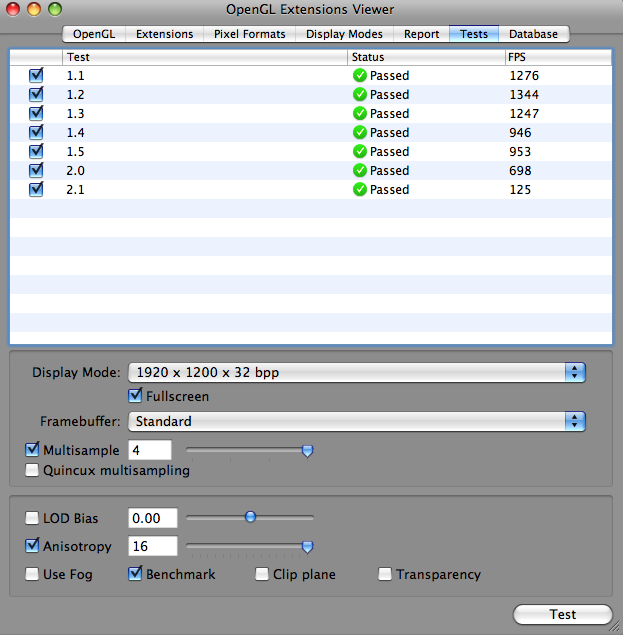
Task: Click FPS value 953
Action: pyautogui.click(x=520, y=152)
